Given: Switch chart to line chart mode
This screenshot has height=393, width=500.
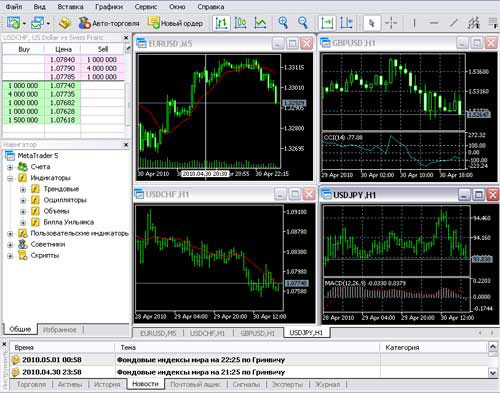Looking at the screenshot, I should click(260, 23).
